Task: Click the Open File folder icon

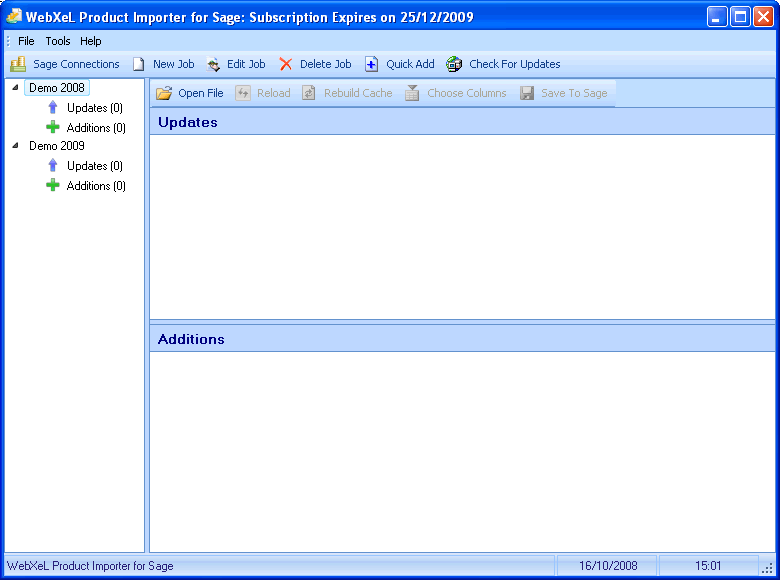Action: click(x=164, y=93)
